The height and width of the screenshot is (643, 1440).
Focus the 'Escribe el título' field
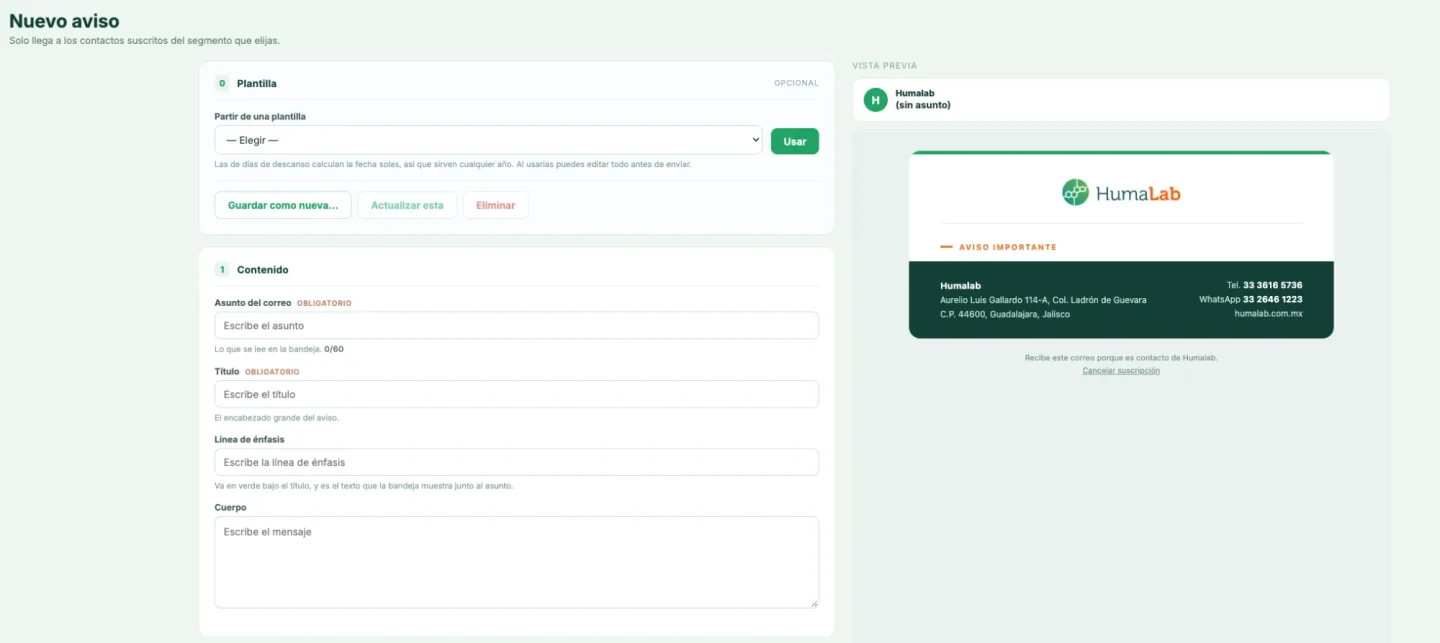(x=516, y=394)
